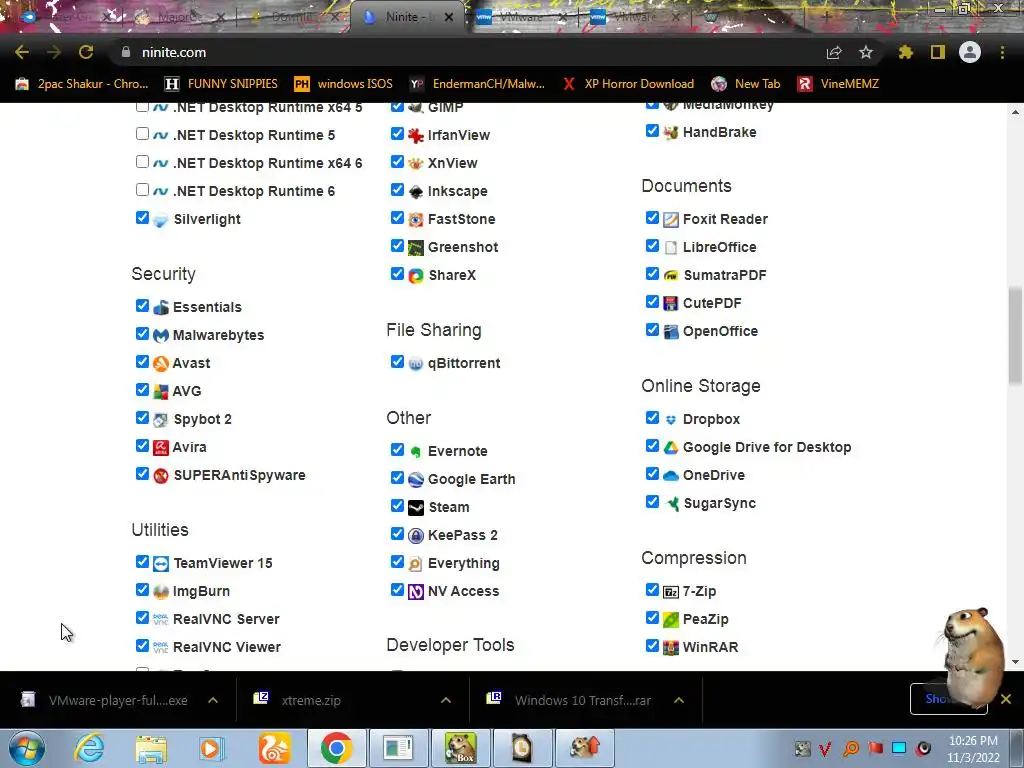The image size is (1024, 768).
Task: Check the .NET Desktop Runtime 5 box
Action: click(x=142, y=134)
